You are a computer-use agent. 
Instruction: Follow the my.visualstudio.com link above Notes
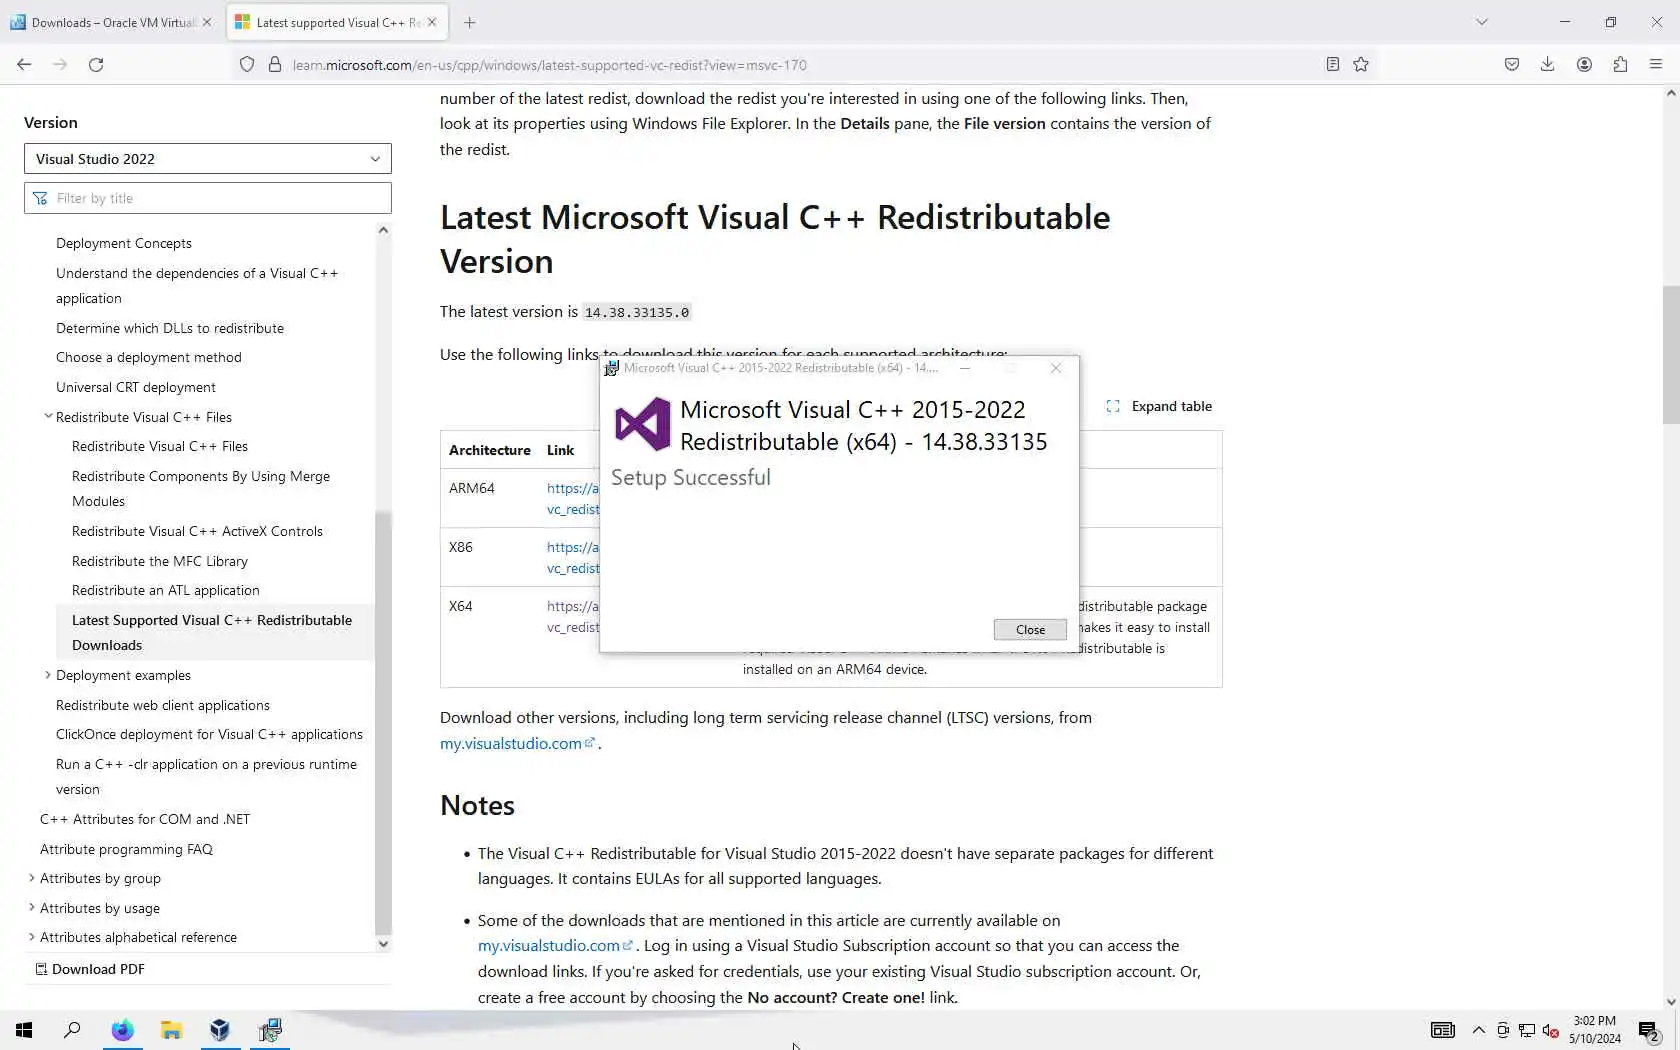coord(517,743)
